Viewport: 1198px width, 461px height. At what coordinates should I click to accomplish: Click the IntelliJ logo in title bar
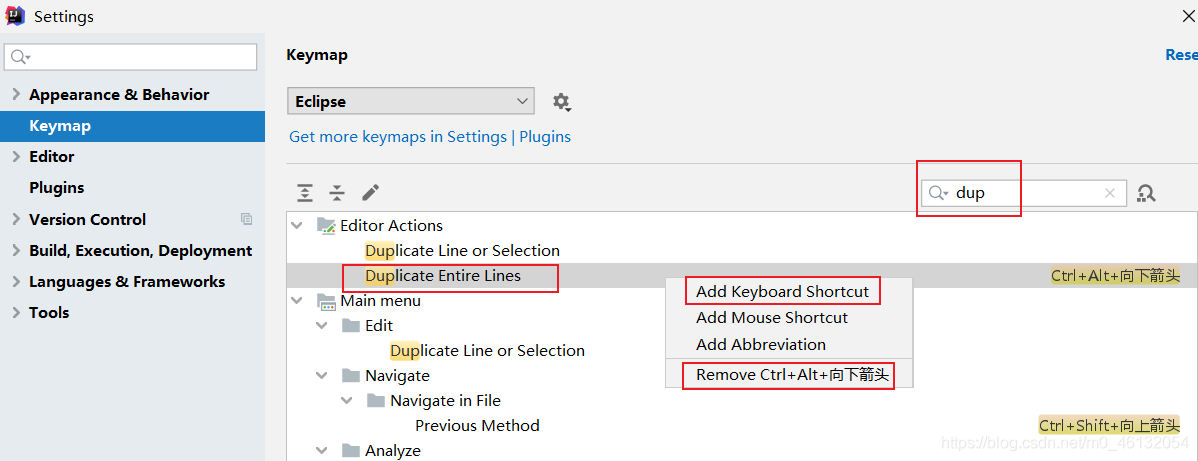(16, 15)
